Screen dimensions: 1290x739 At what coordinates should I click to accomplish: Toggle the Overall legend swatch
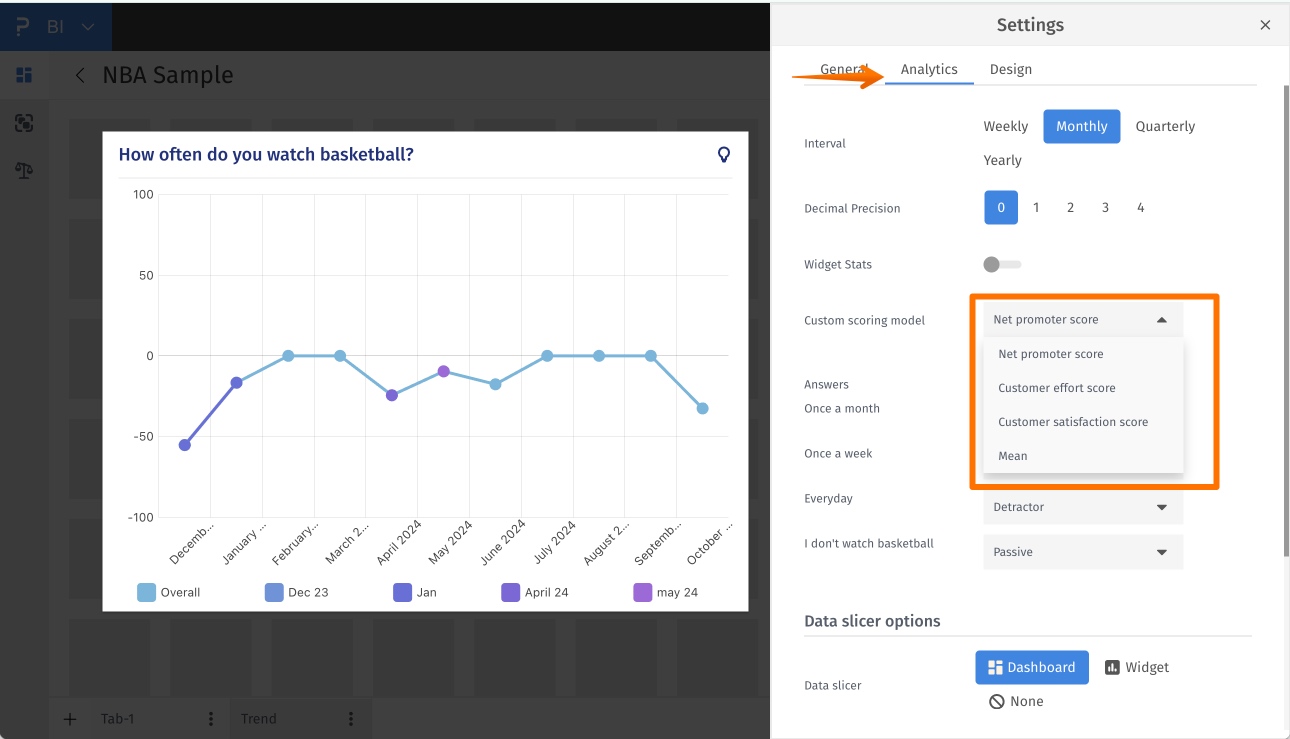click(x=147, y=592)
